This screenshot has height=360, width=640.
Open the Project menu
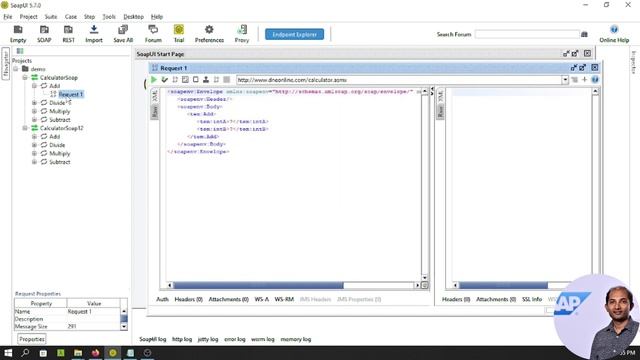coord(29,17)
